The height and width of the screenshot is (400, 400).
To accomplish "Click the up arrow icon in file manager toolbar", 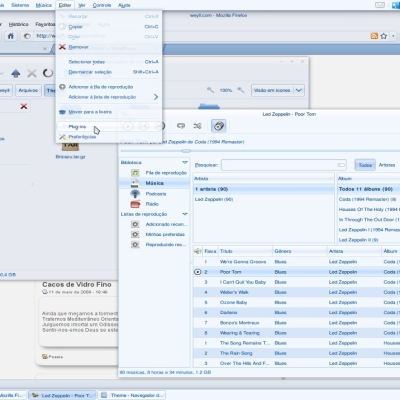I will click(15, 73).
